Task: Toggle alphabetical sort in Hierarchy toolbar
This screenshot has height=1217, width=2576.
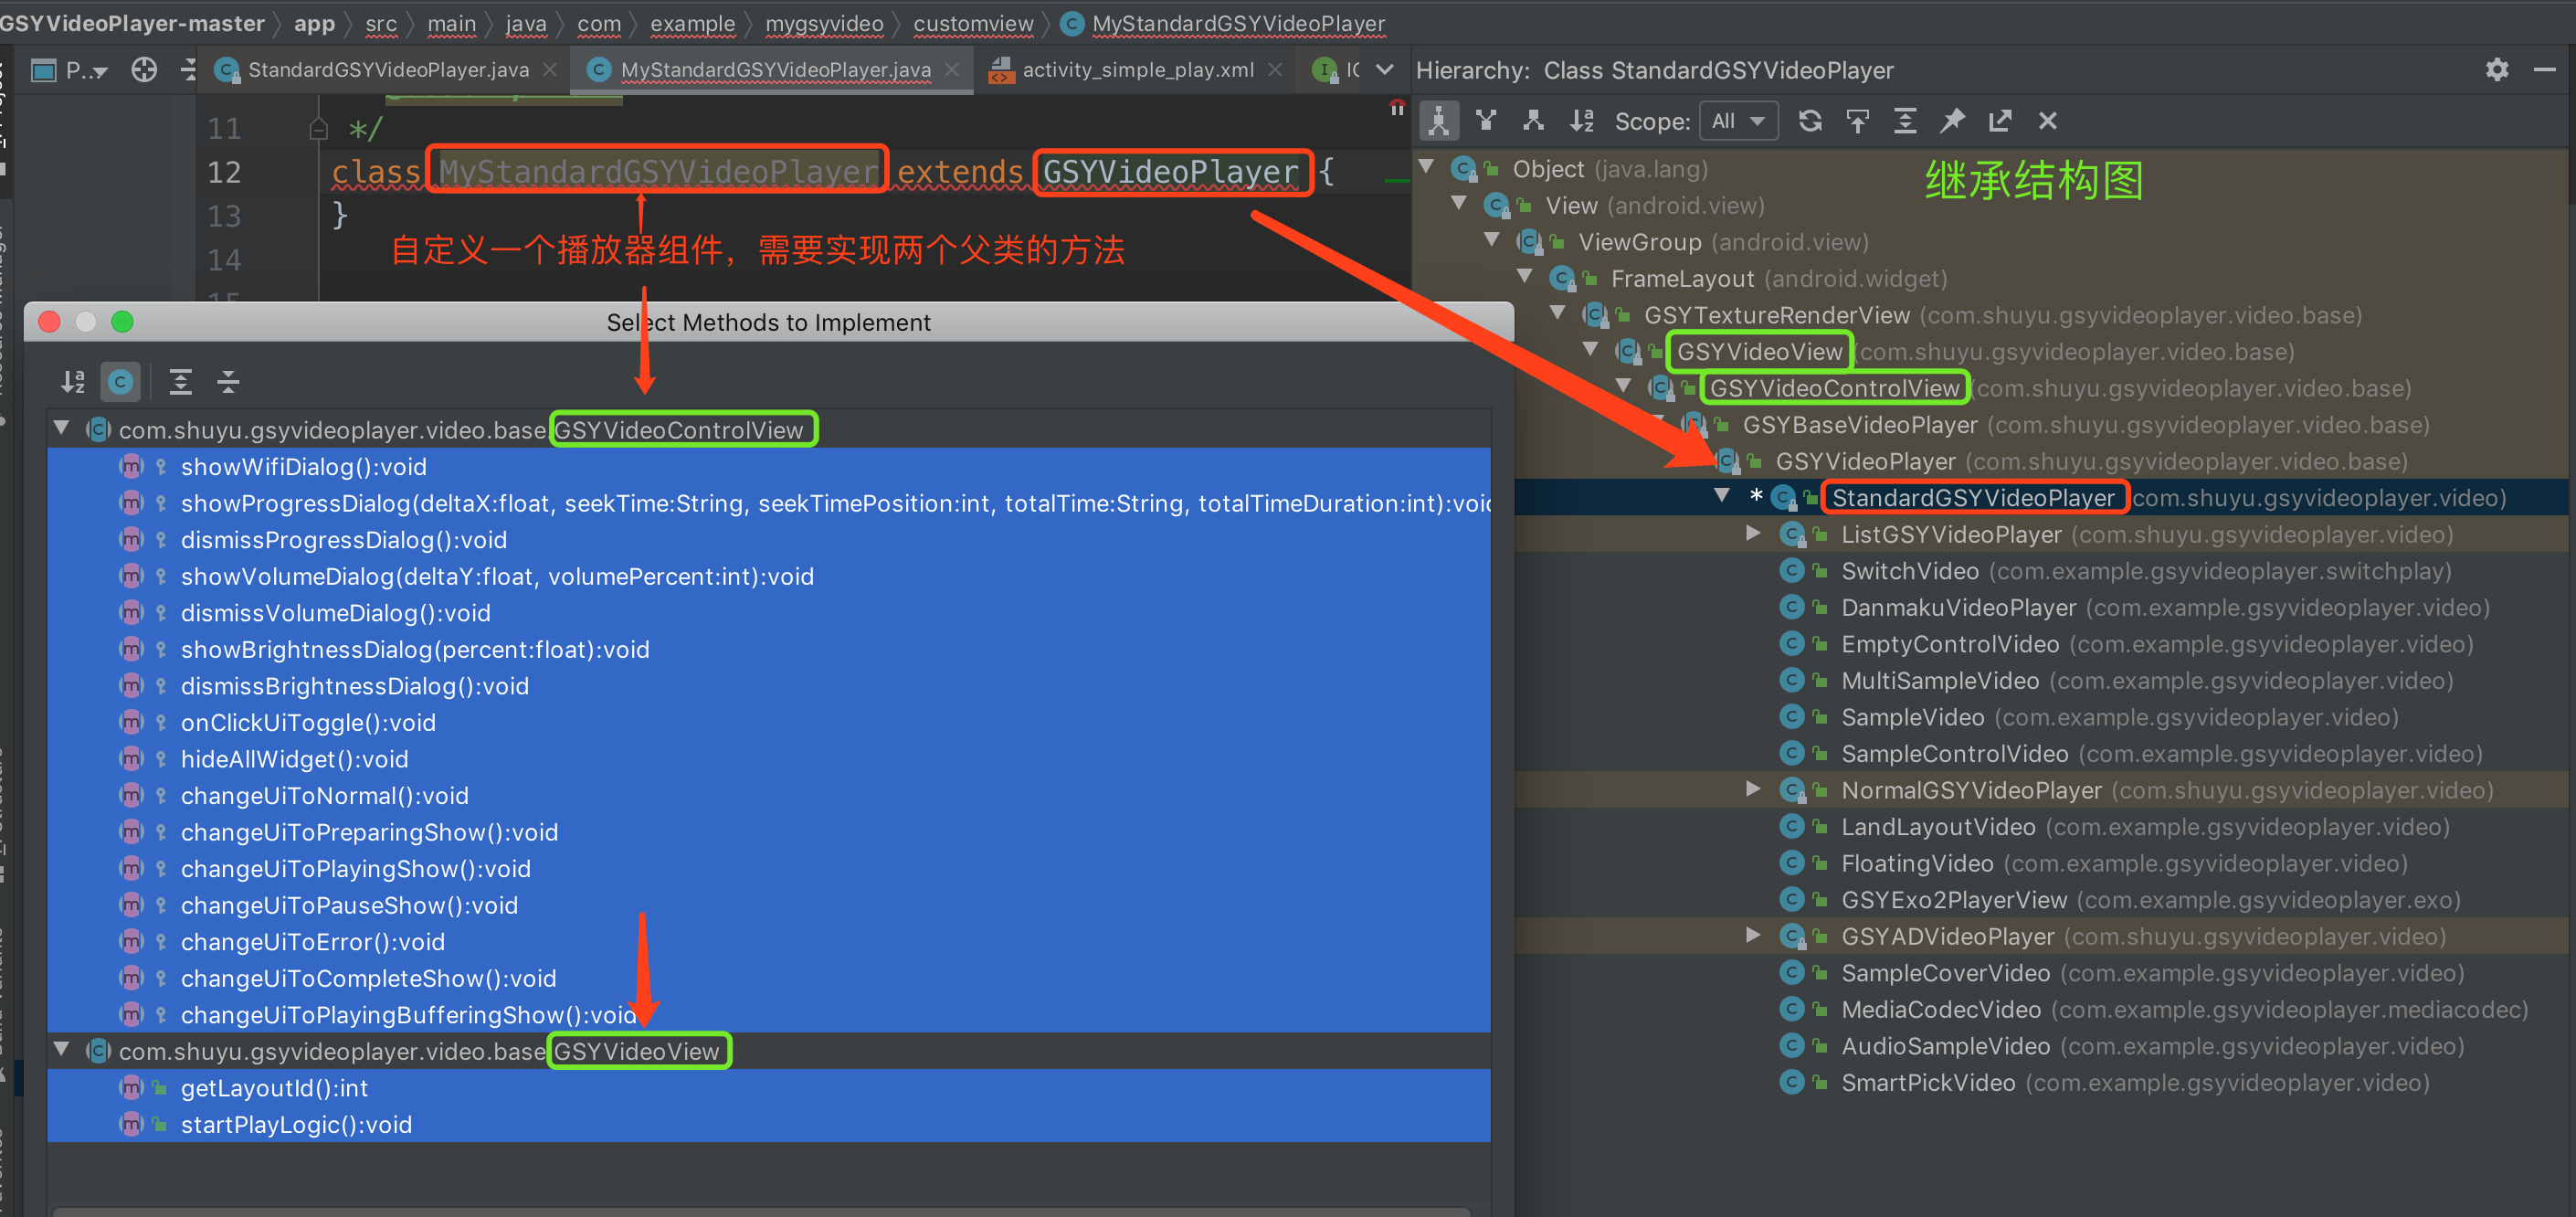Action: 1581,121
